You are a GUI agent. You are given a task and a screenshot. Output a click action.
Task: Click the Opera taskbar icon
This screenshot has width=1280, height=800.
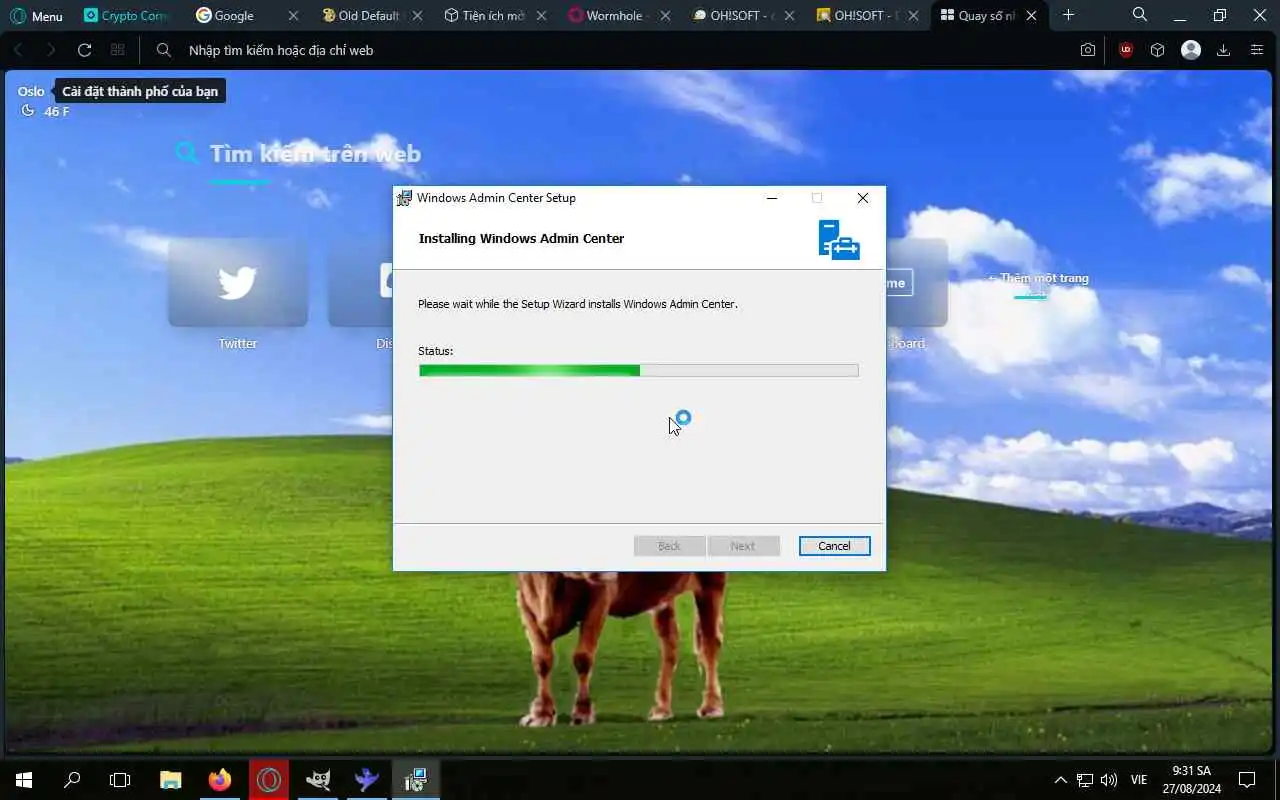[x=269, y=780]
